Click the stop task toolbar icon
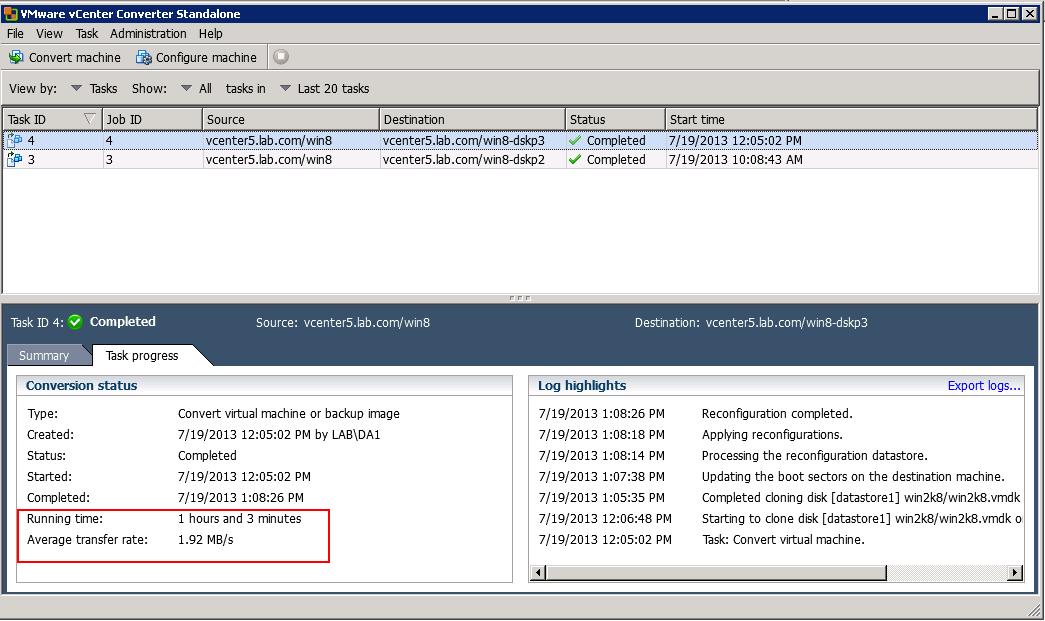Image resolution: width=1045 pixels, height=621 pixels. click(281, 57)
